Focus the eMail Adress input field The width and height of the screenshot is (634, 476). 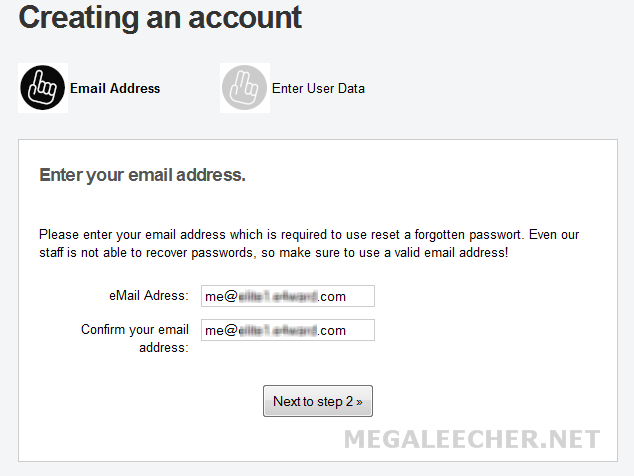(288, 296)
